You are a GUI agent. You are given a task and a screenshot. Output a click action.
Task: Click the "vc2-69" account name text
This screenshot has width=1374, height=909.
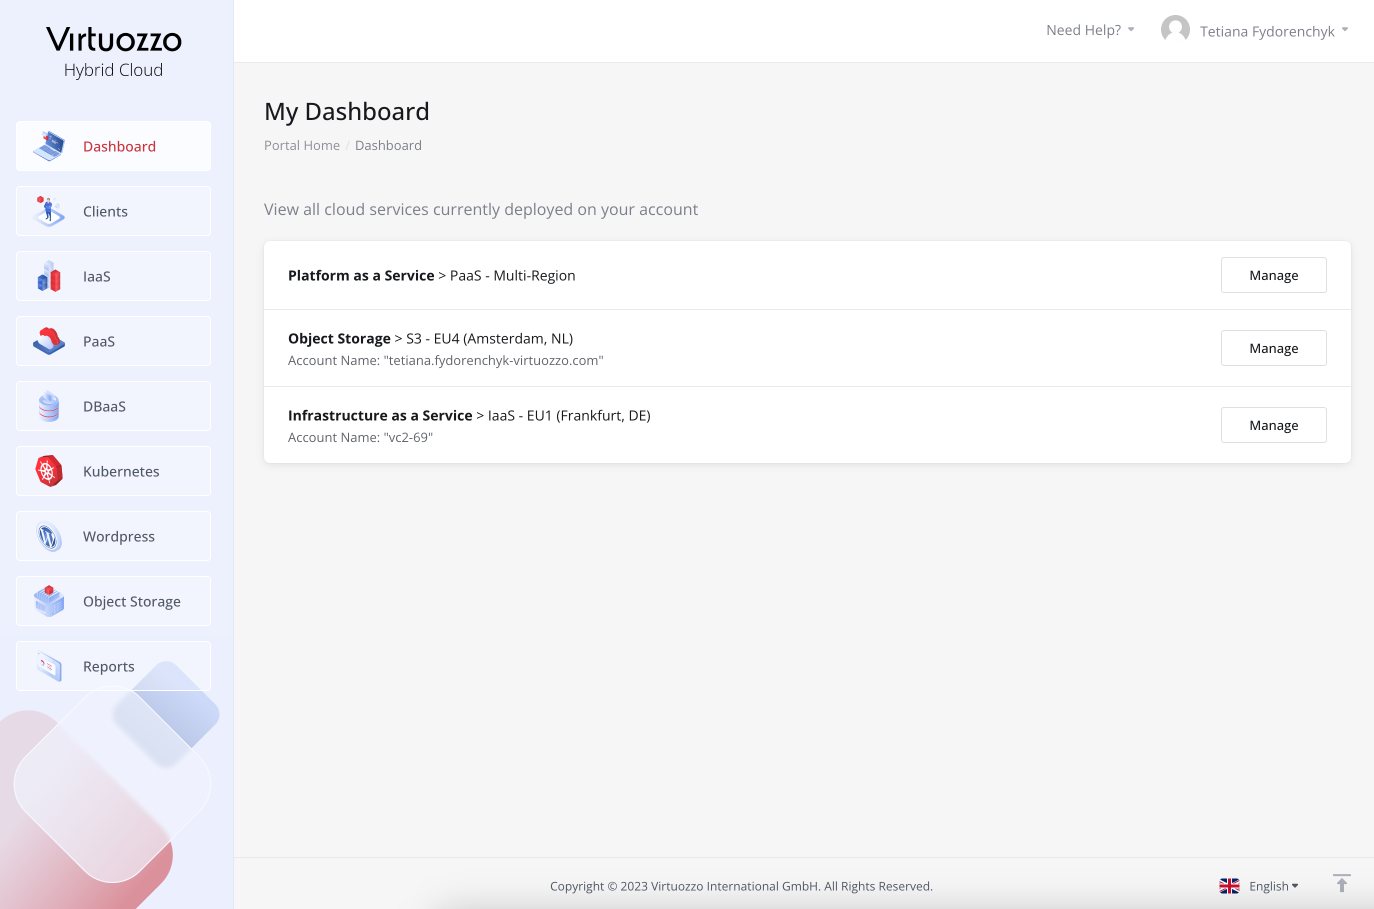(408, 437)
